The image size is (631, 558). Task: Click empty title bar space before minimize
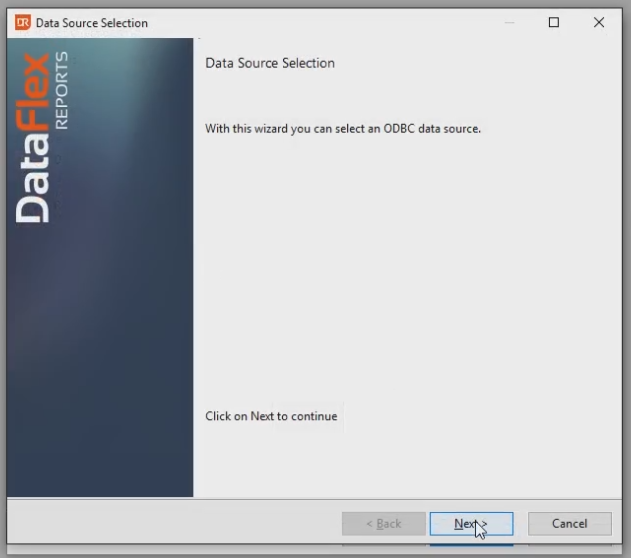coord(330,22)
